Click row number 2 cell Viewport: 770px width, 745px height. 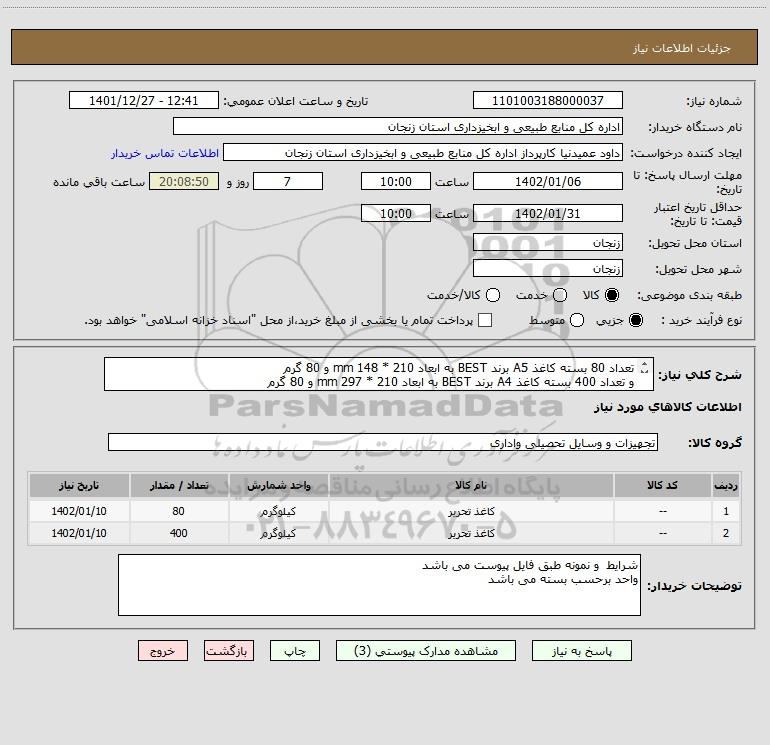[726, 533]
